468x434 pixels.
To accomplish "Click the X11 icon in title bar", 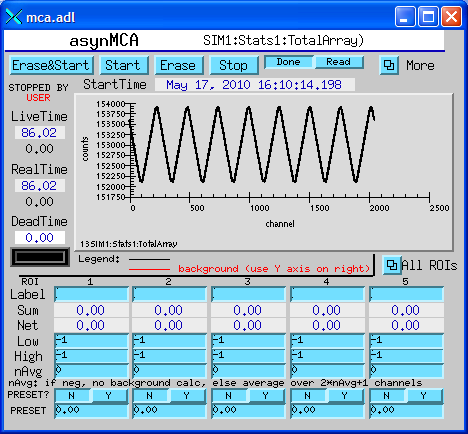I will tap(14, 17).
